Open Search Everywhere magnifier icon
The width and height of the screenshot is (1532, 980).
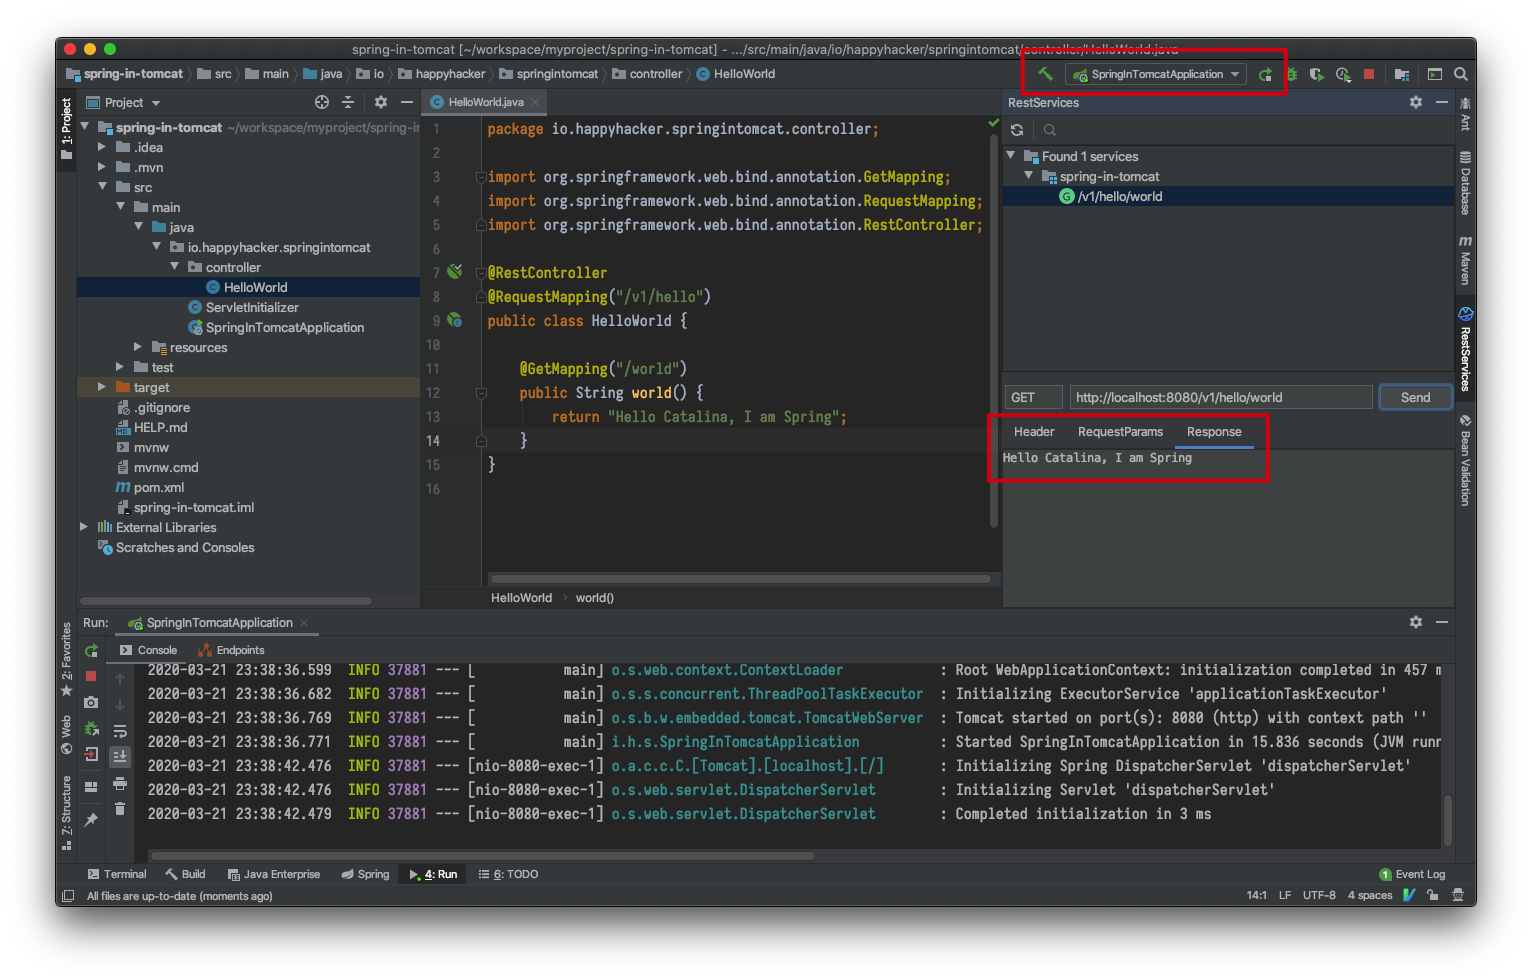click(1461, 74)
